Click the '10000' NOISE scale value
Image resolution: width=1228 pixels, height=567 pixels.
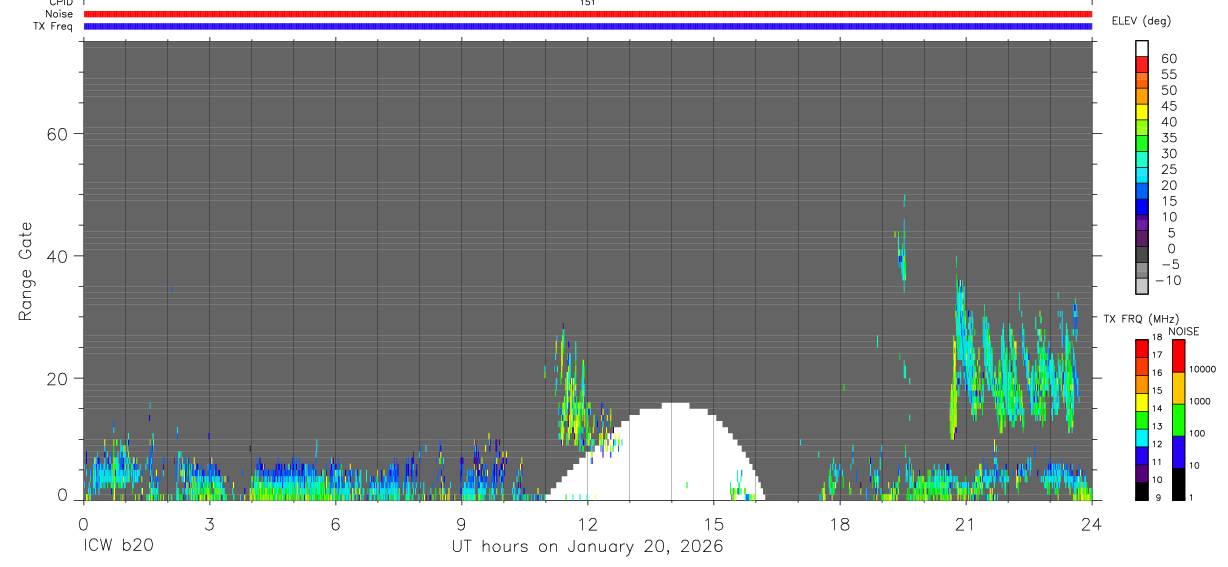click(x=1204, y=370)
